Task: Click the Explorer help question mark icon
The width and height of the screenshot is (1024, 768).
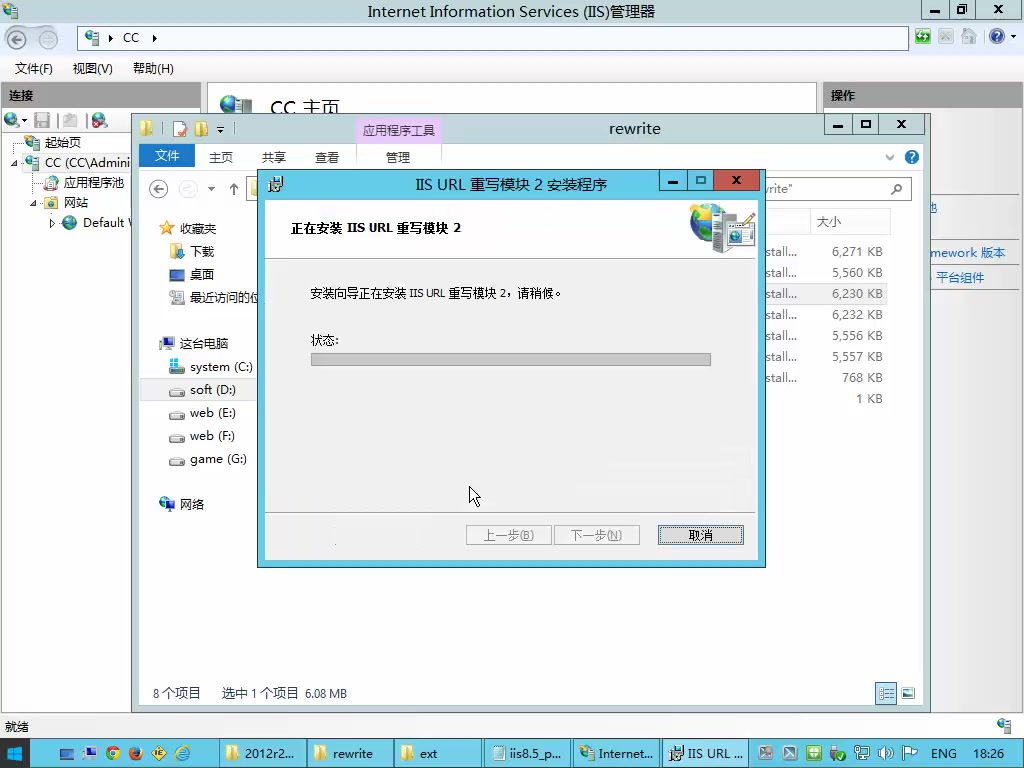Action: click(x=912, y=157)
